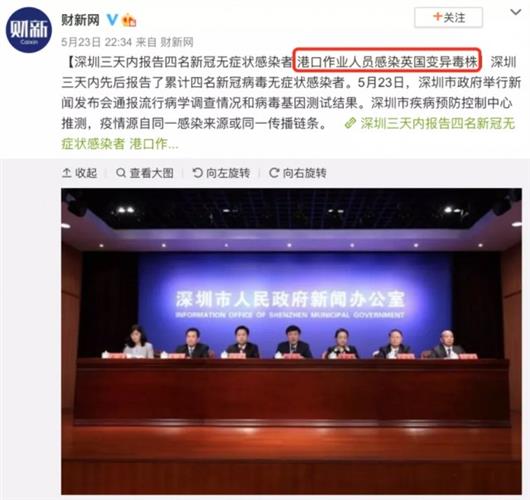Click the red-highlighted headline 港口作业人员感染英国变异毒株

[x=387, y=62]
